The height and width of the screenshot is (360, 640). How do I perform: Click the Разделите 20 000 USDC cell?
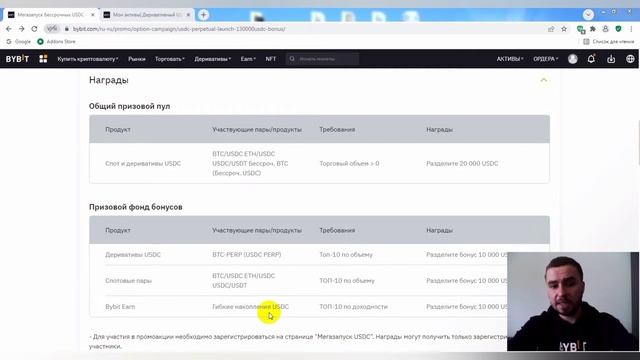point(462,163)
